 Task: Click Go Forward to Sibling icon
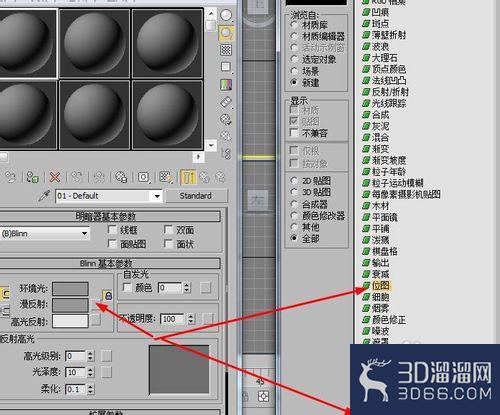(x=221, y=177)
